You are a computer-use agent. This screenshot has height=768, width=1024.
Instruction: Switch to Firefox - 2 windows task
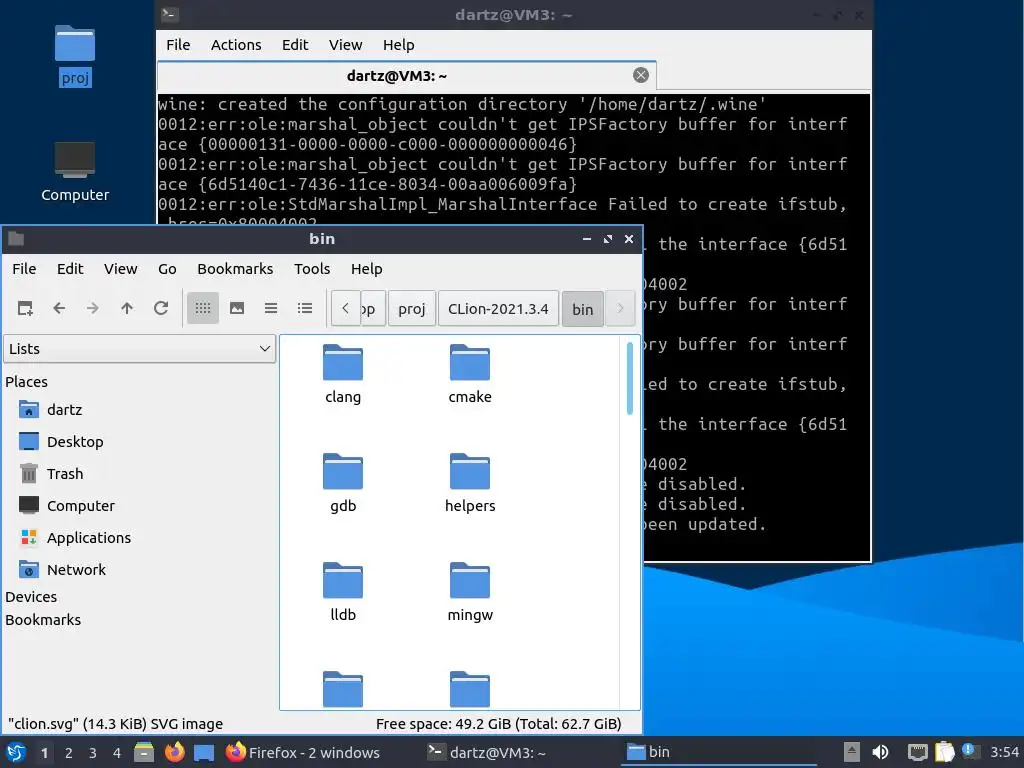click(303, 752)
